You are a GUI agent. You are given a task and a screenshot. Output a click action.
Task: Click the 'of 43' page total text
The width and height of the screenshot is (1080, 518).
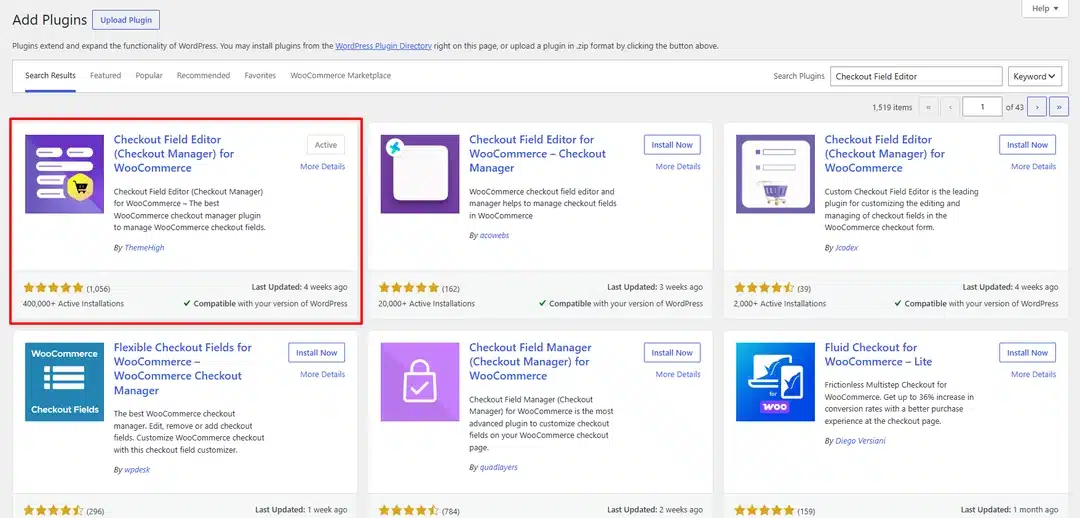click(1015, 107)
